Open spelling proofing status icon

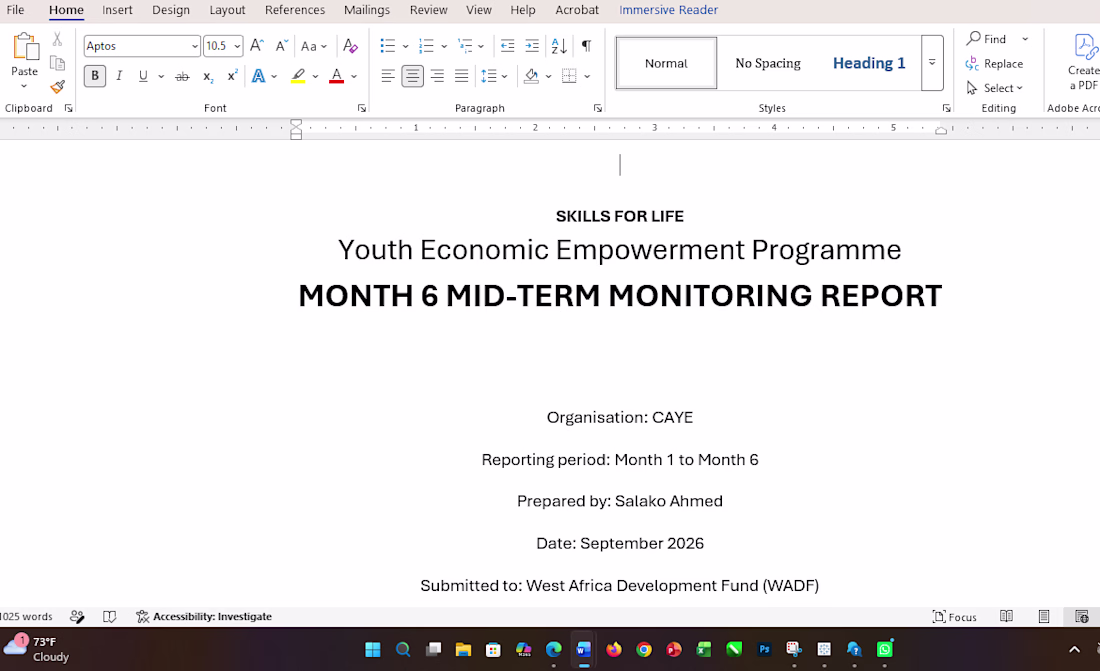pyautogui.click(x=77, y=616)
